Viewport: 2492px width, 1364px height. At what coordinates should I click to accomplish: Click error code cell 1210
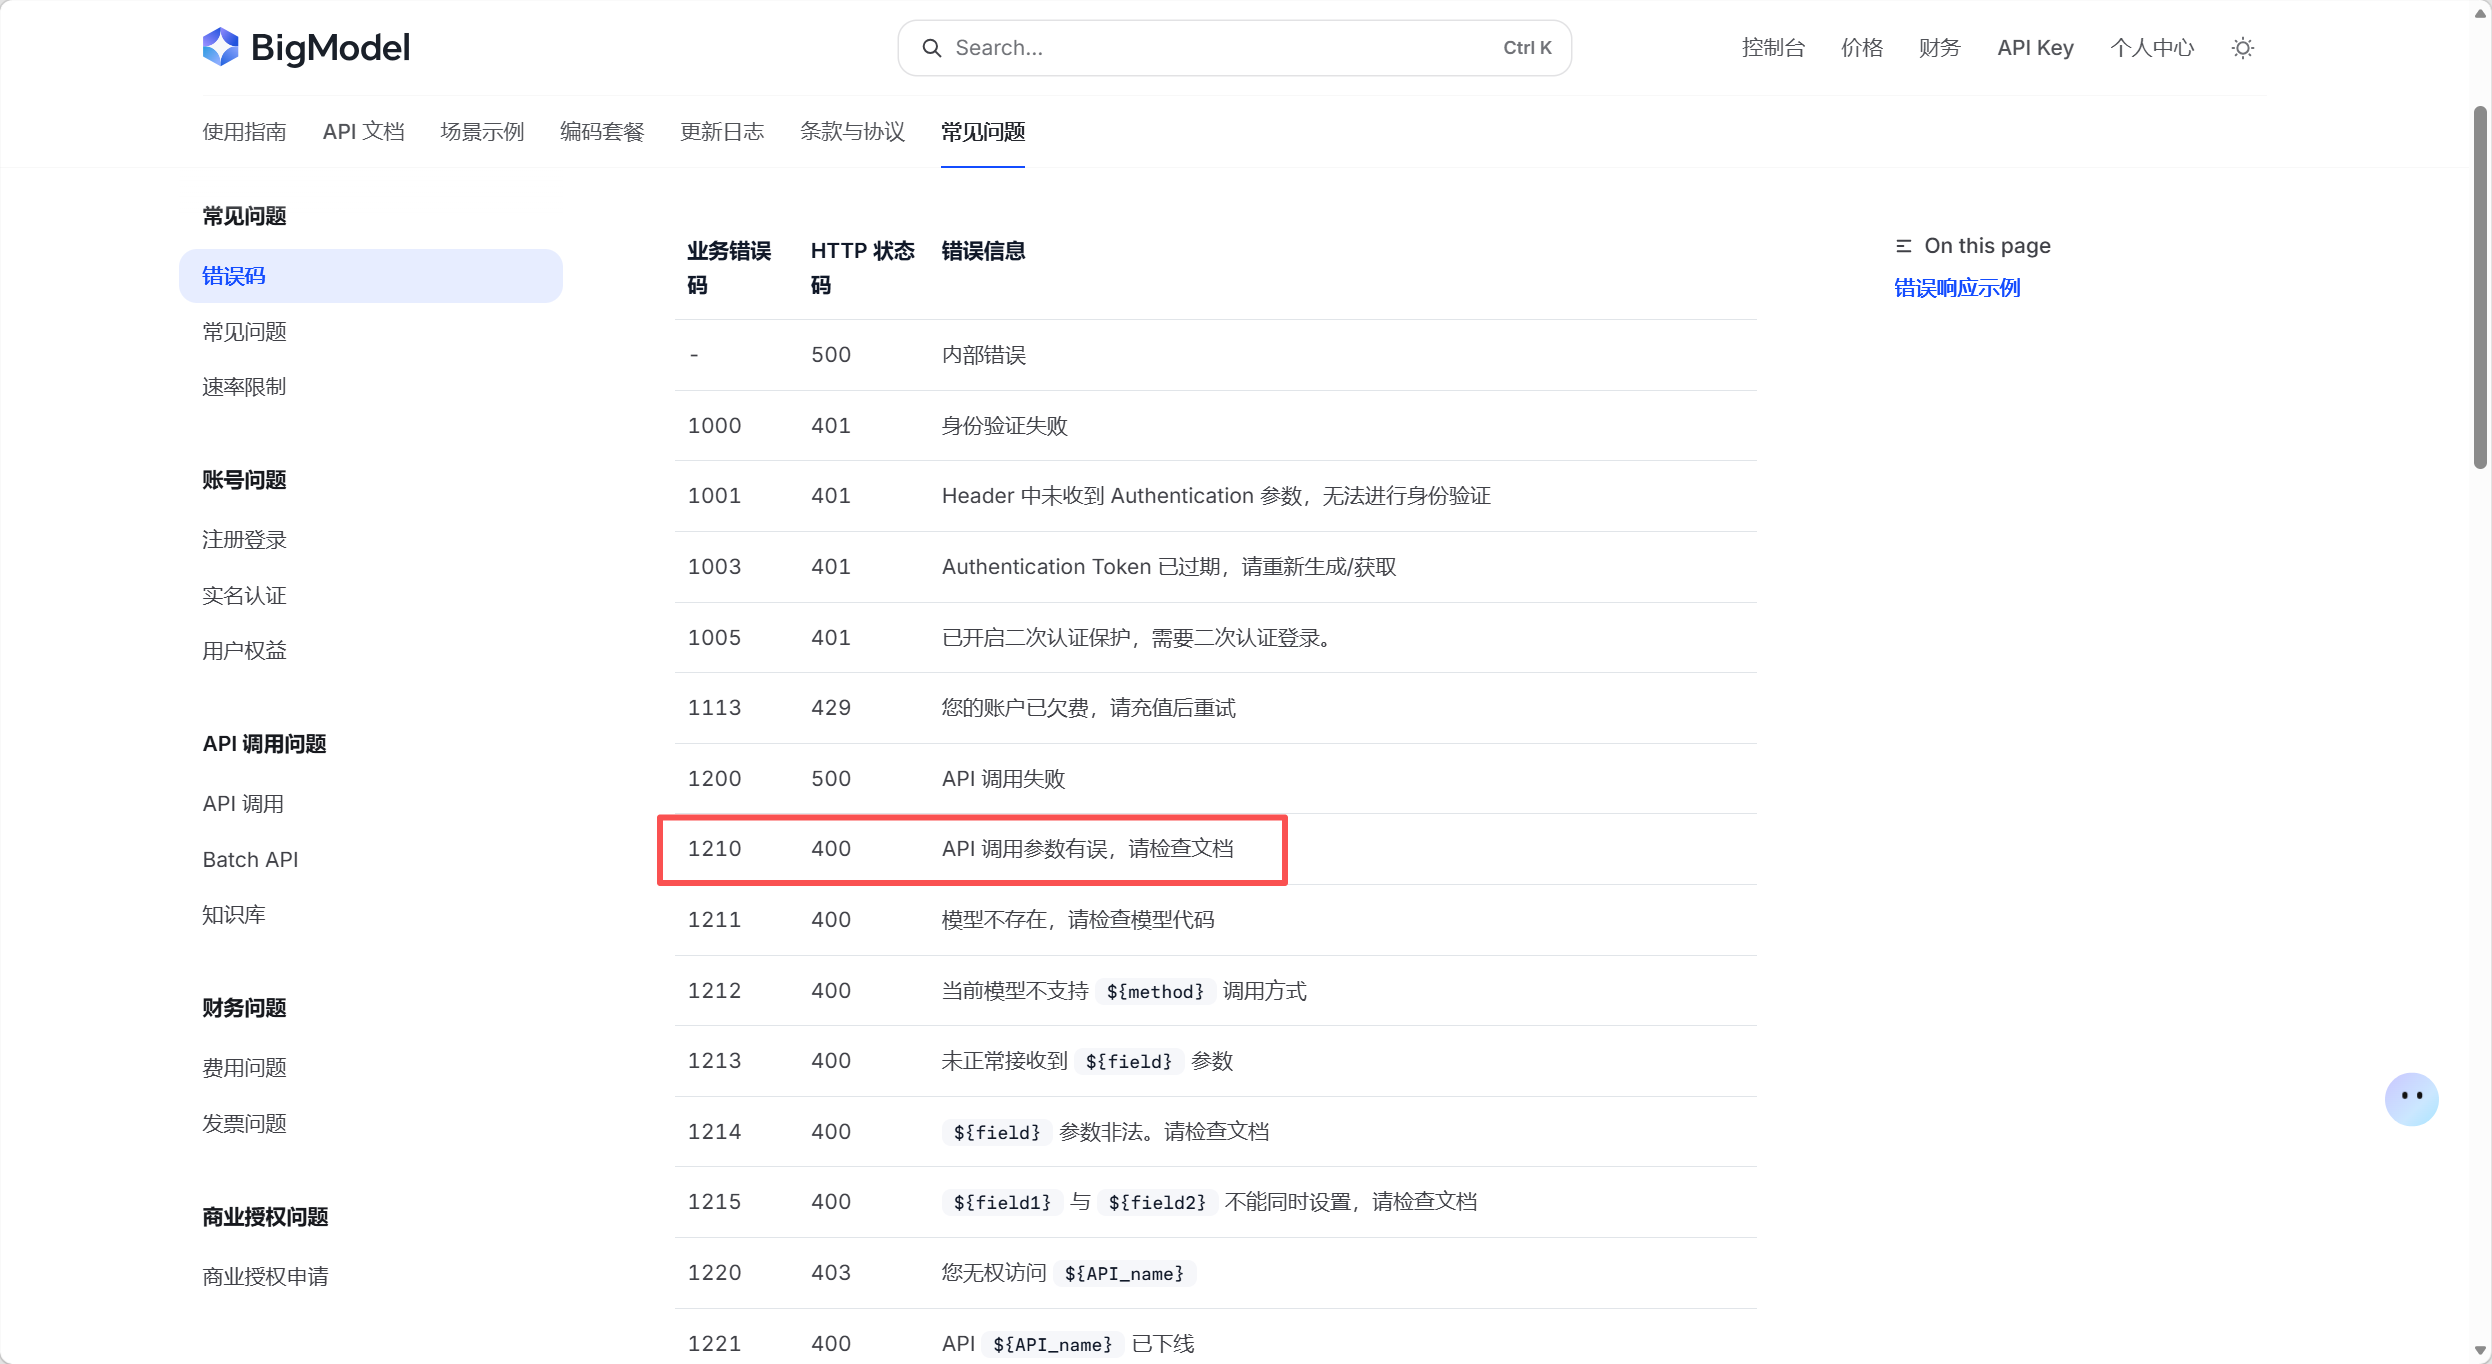click(714, 849)
